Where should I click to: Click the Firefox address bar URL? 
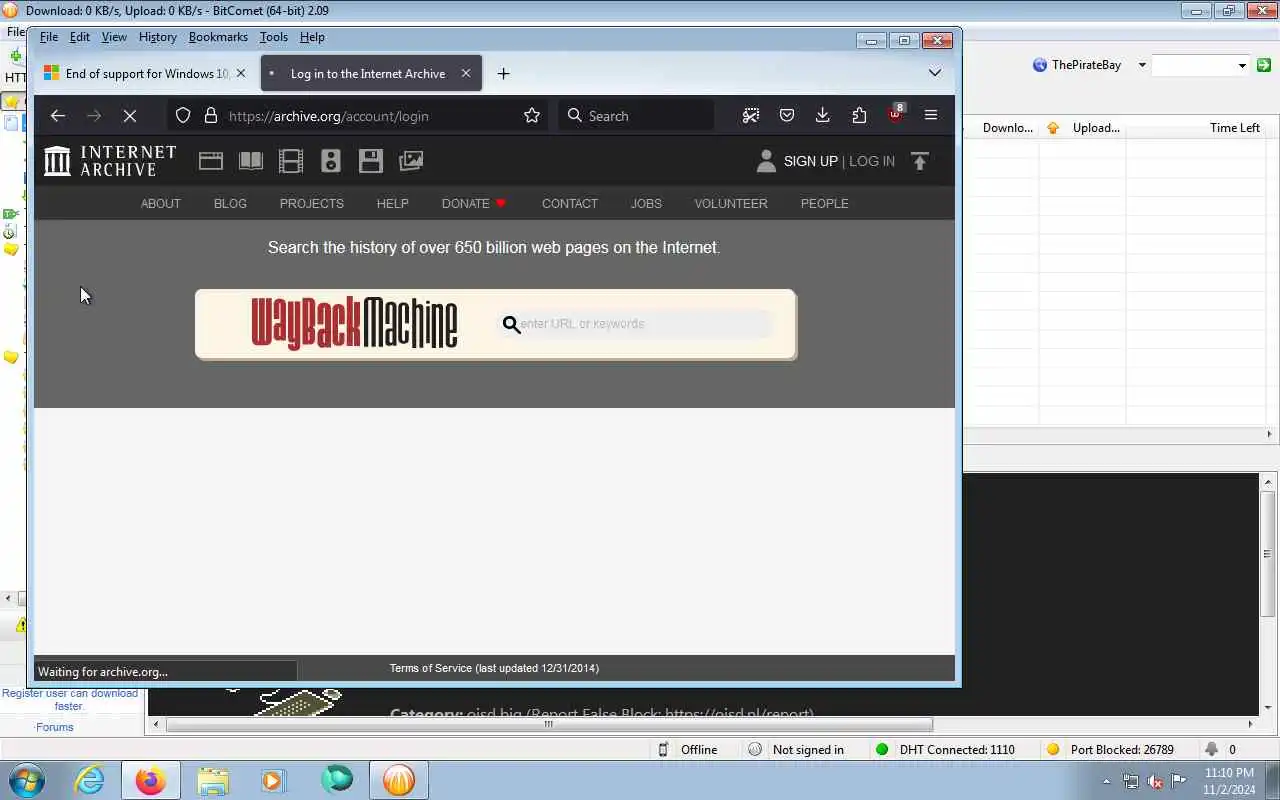[329, 116]
